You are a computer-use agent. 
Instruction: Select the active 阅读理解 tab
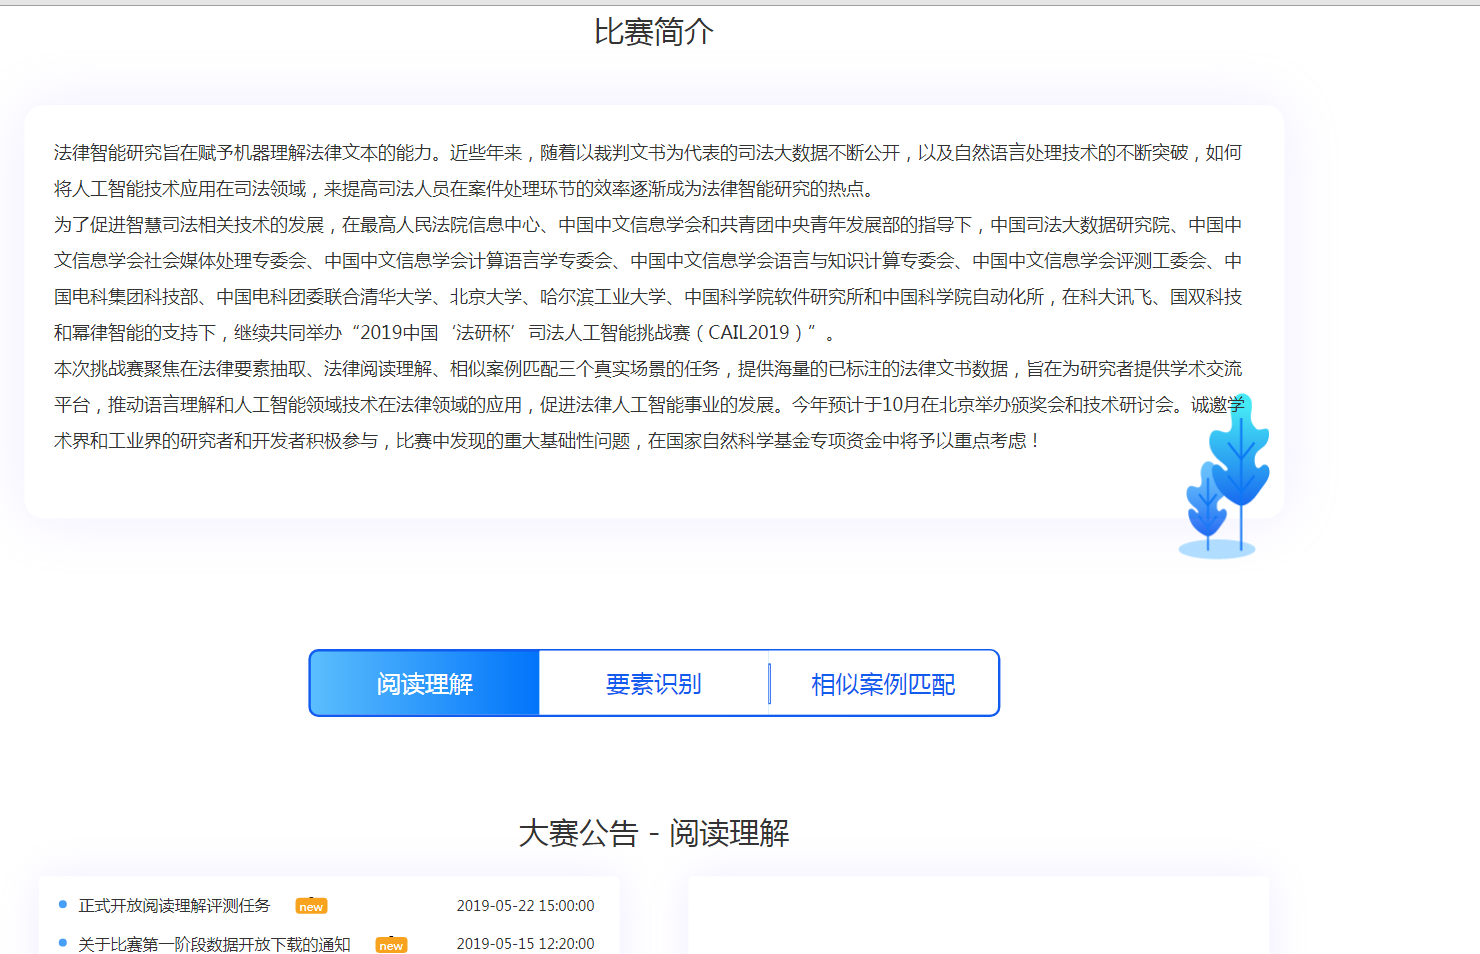click(x=424, y=683)
